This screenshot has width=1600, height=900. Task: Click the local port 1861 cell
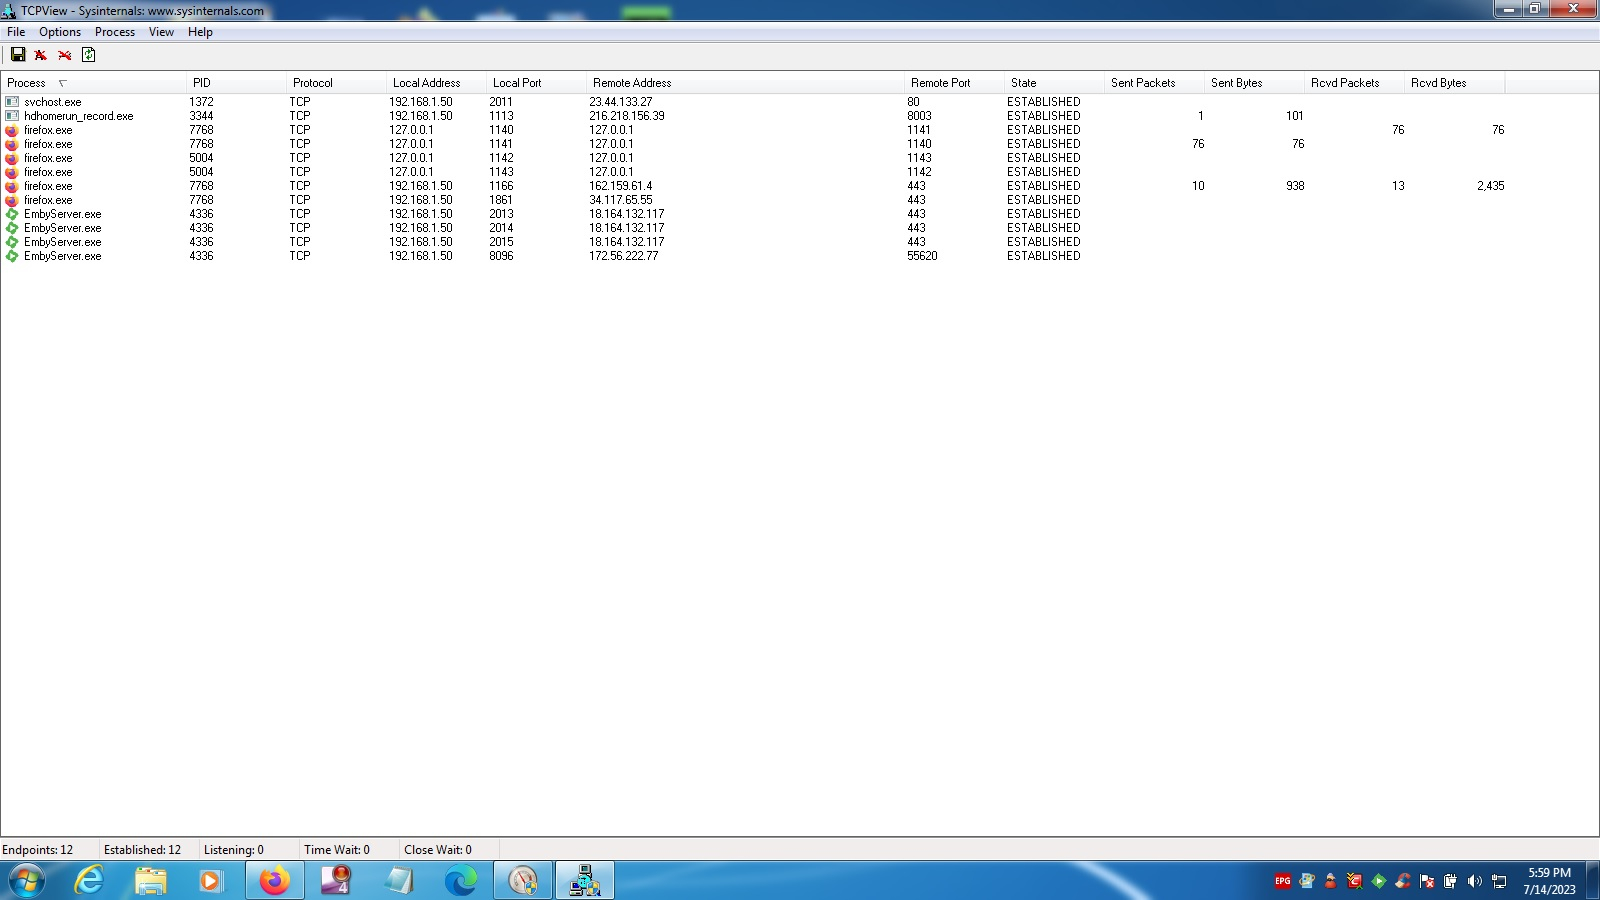(x=501, y=200)
